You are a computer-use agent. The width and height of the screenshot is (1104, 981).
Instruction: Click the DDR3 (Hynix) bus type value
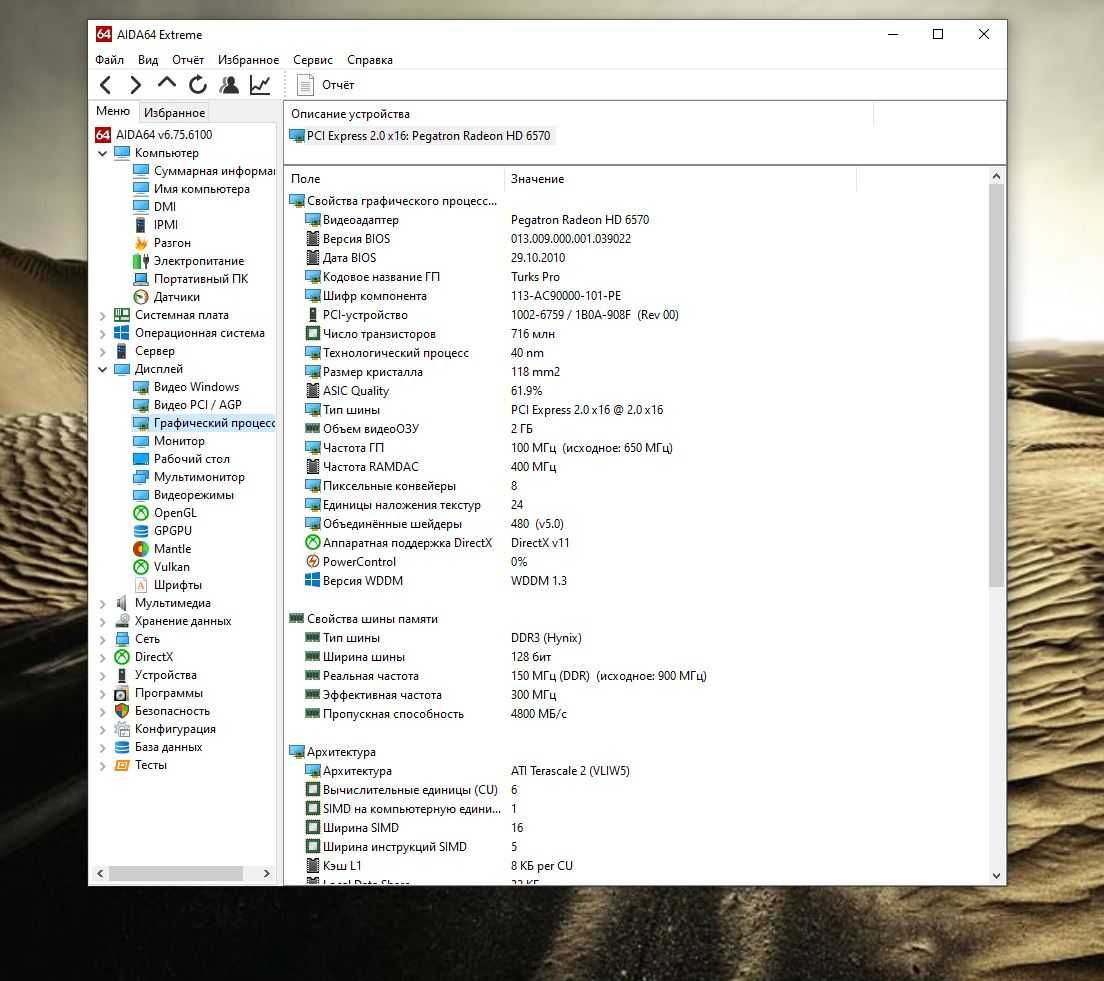[x=546, y=638]
